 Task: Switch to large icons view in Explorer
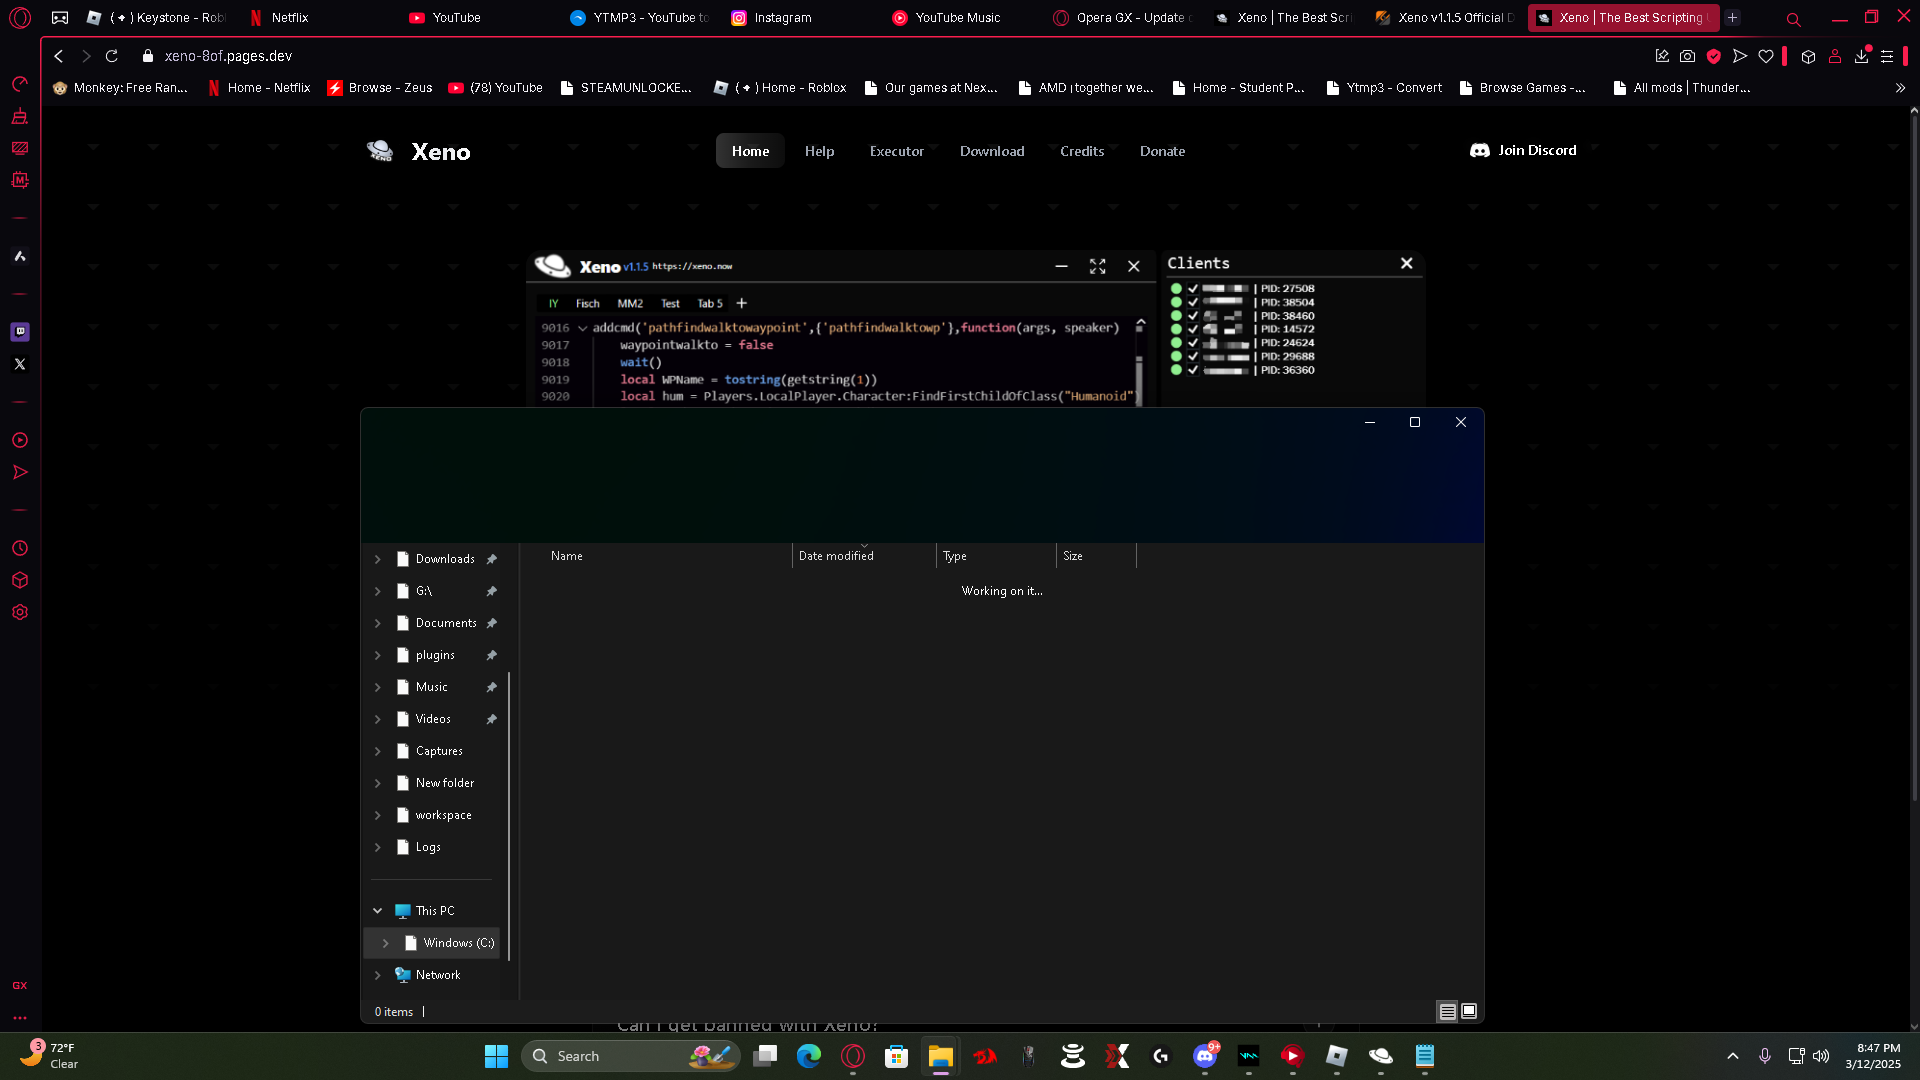coord(1469,1011)
